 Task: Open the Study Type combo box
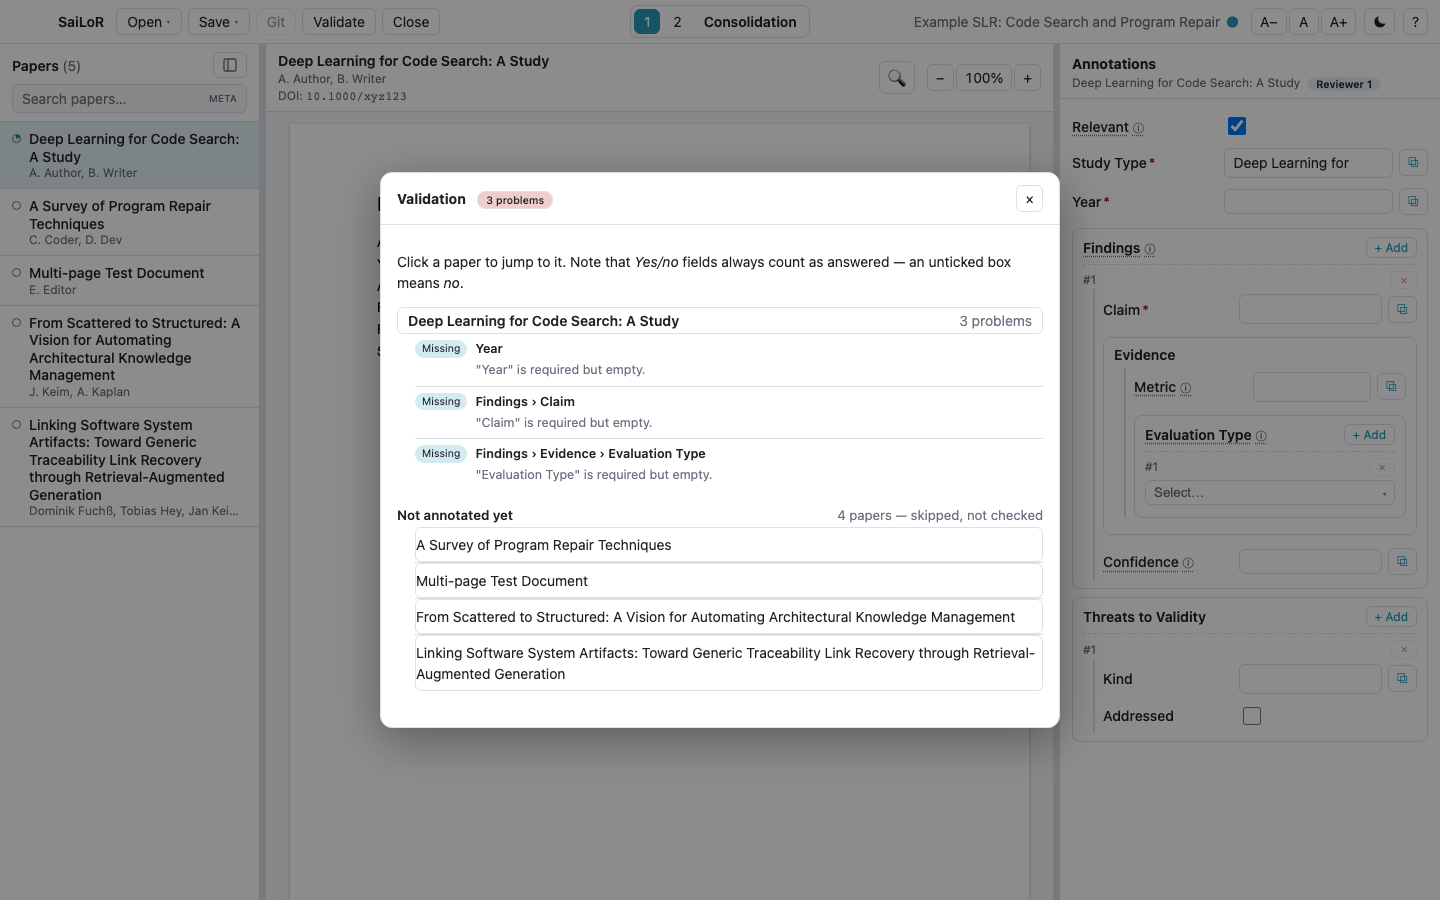click(x=1308, y=163)
